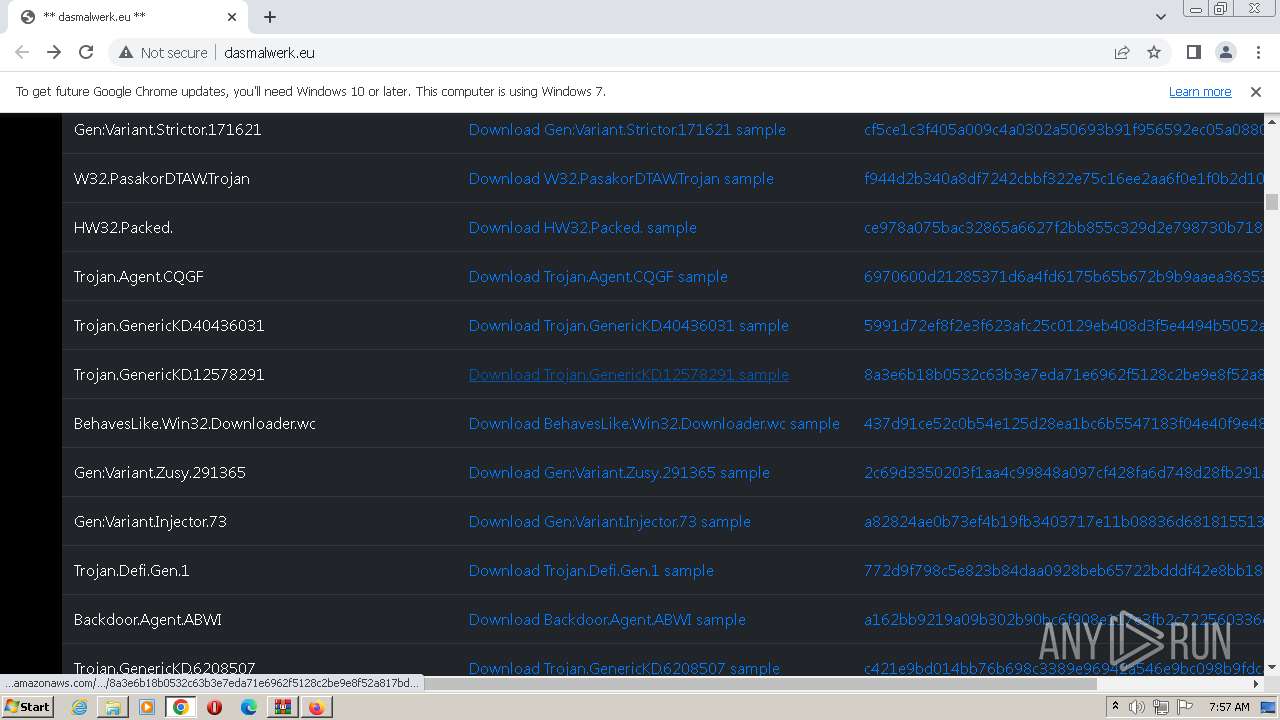Download the Gen:Variant.Injector.73 sample
Image resolution: width=1280 pixels, height=720 pixels.
coord(610,522)
